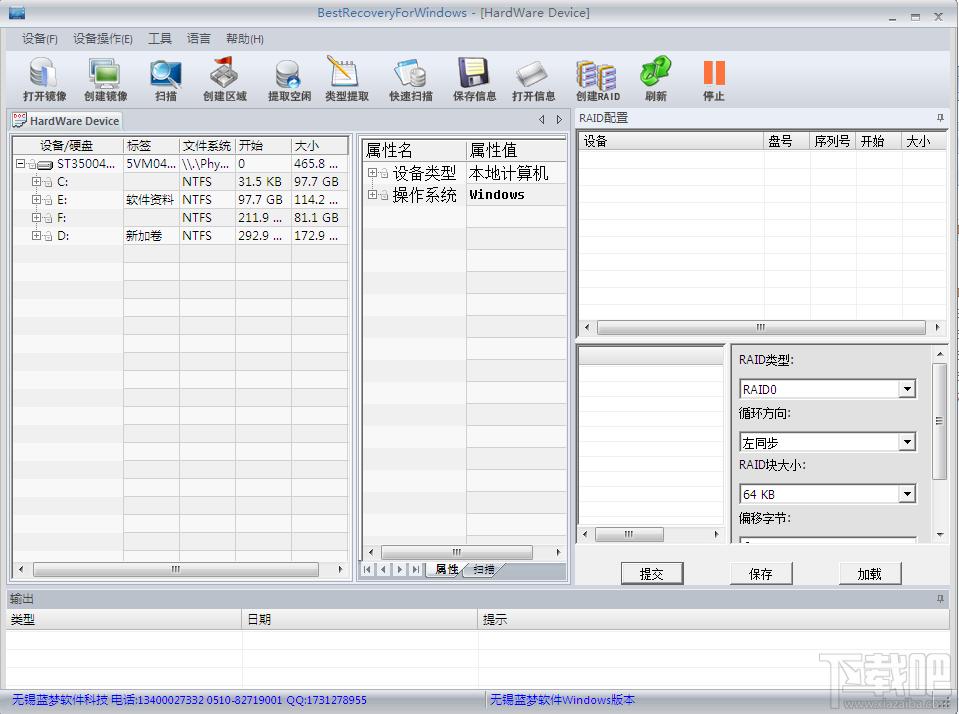Open 快速扫描 (Quick Scan) tool
Image resolution: width=959 pixels, height=714 pixels.
pos(410,75)
